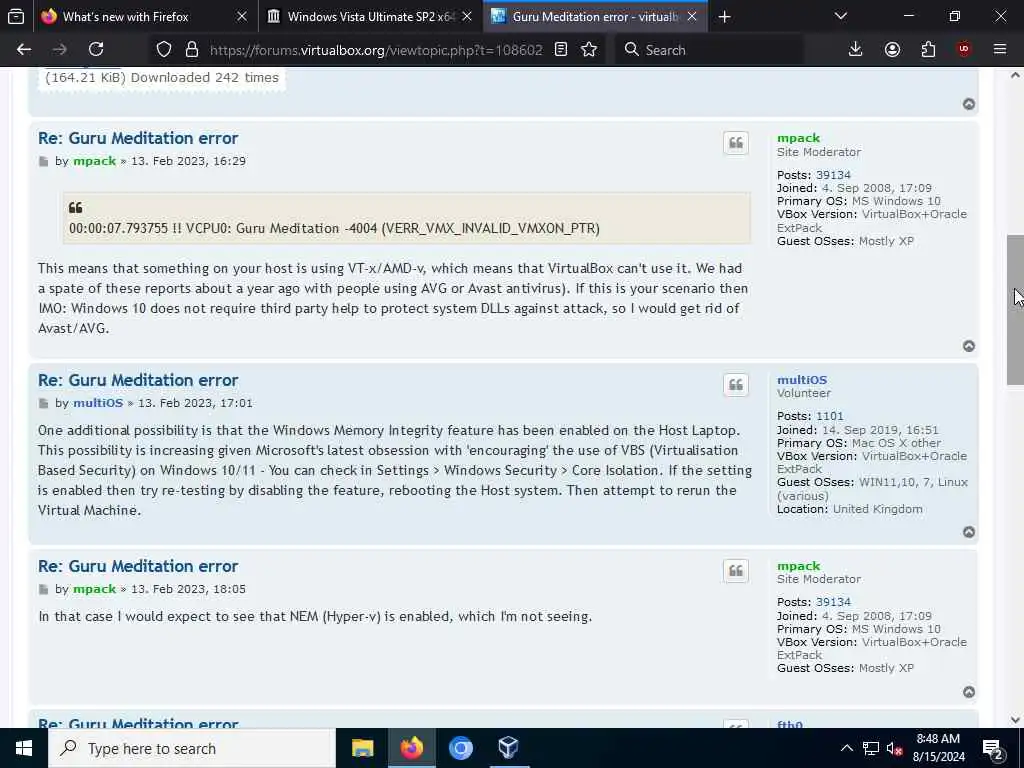Viewport: 1024px width, 768px height.
Task: Open Firefox account icon
Action: point(892,50)
